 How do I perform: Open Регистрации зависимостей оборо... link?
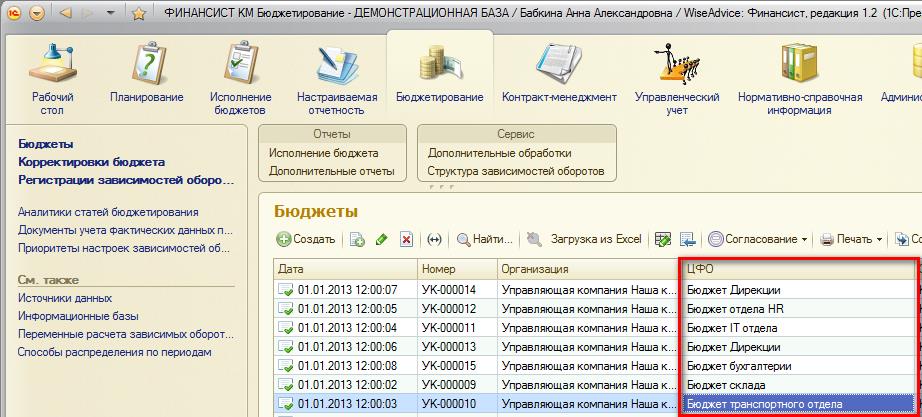(126, 180)
